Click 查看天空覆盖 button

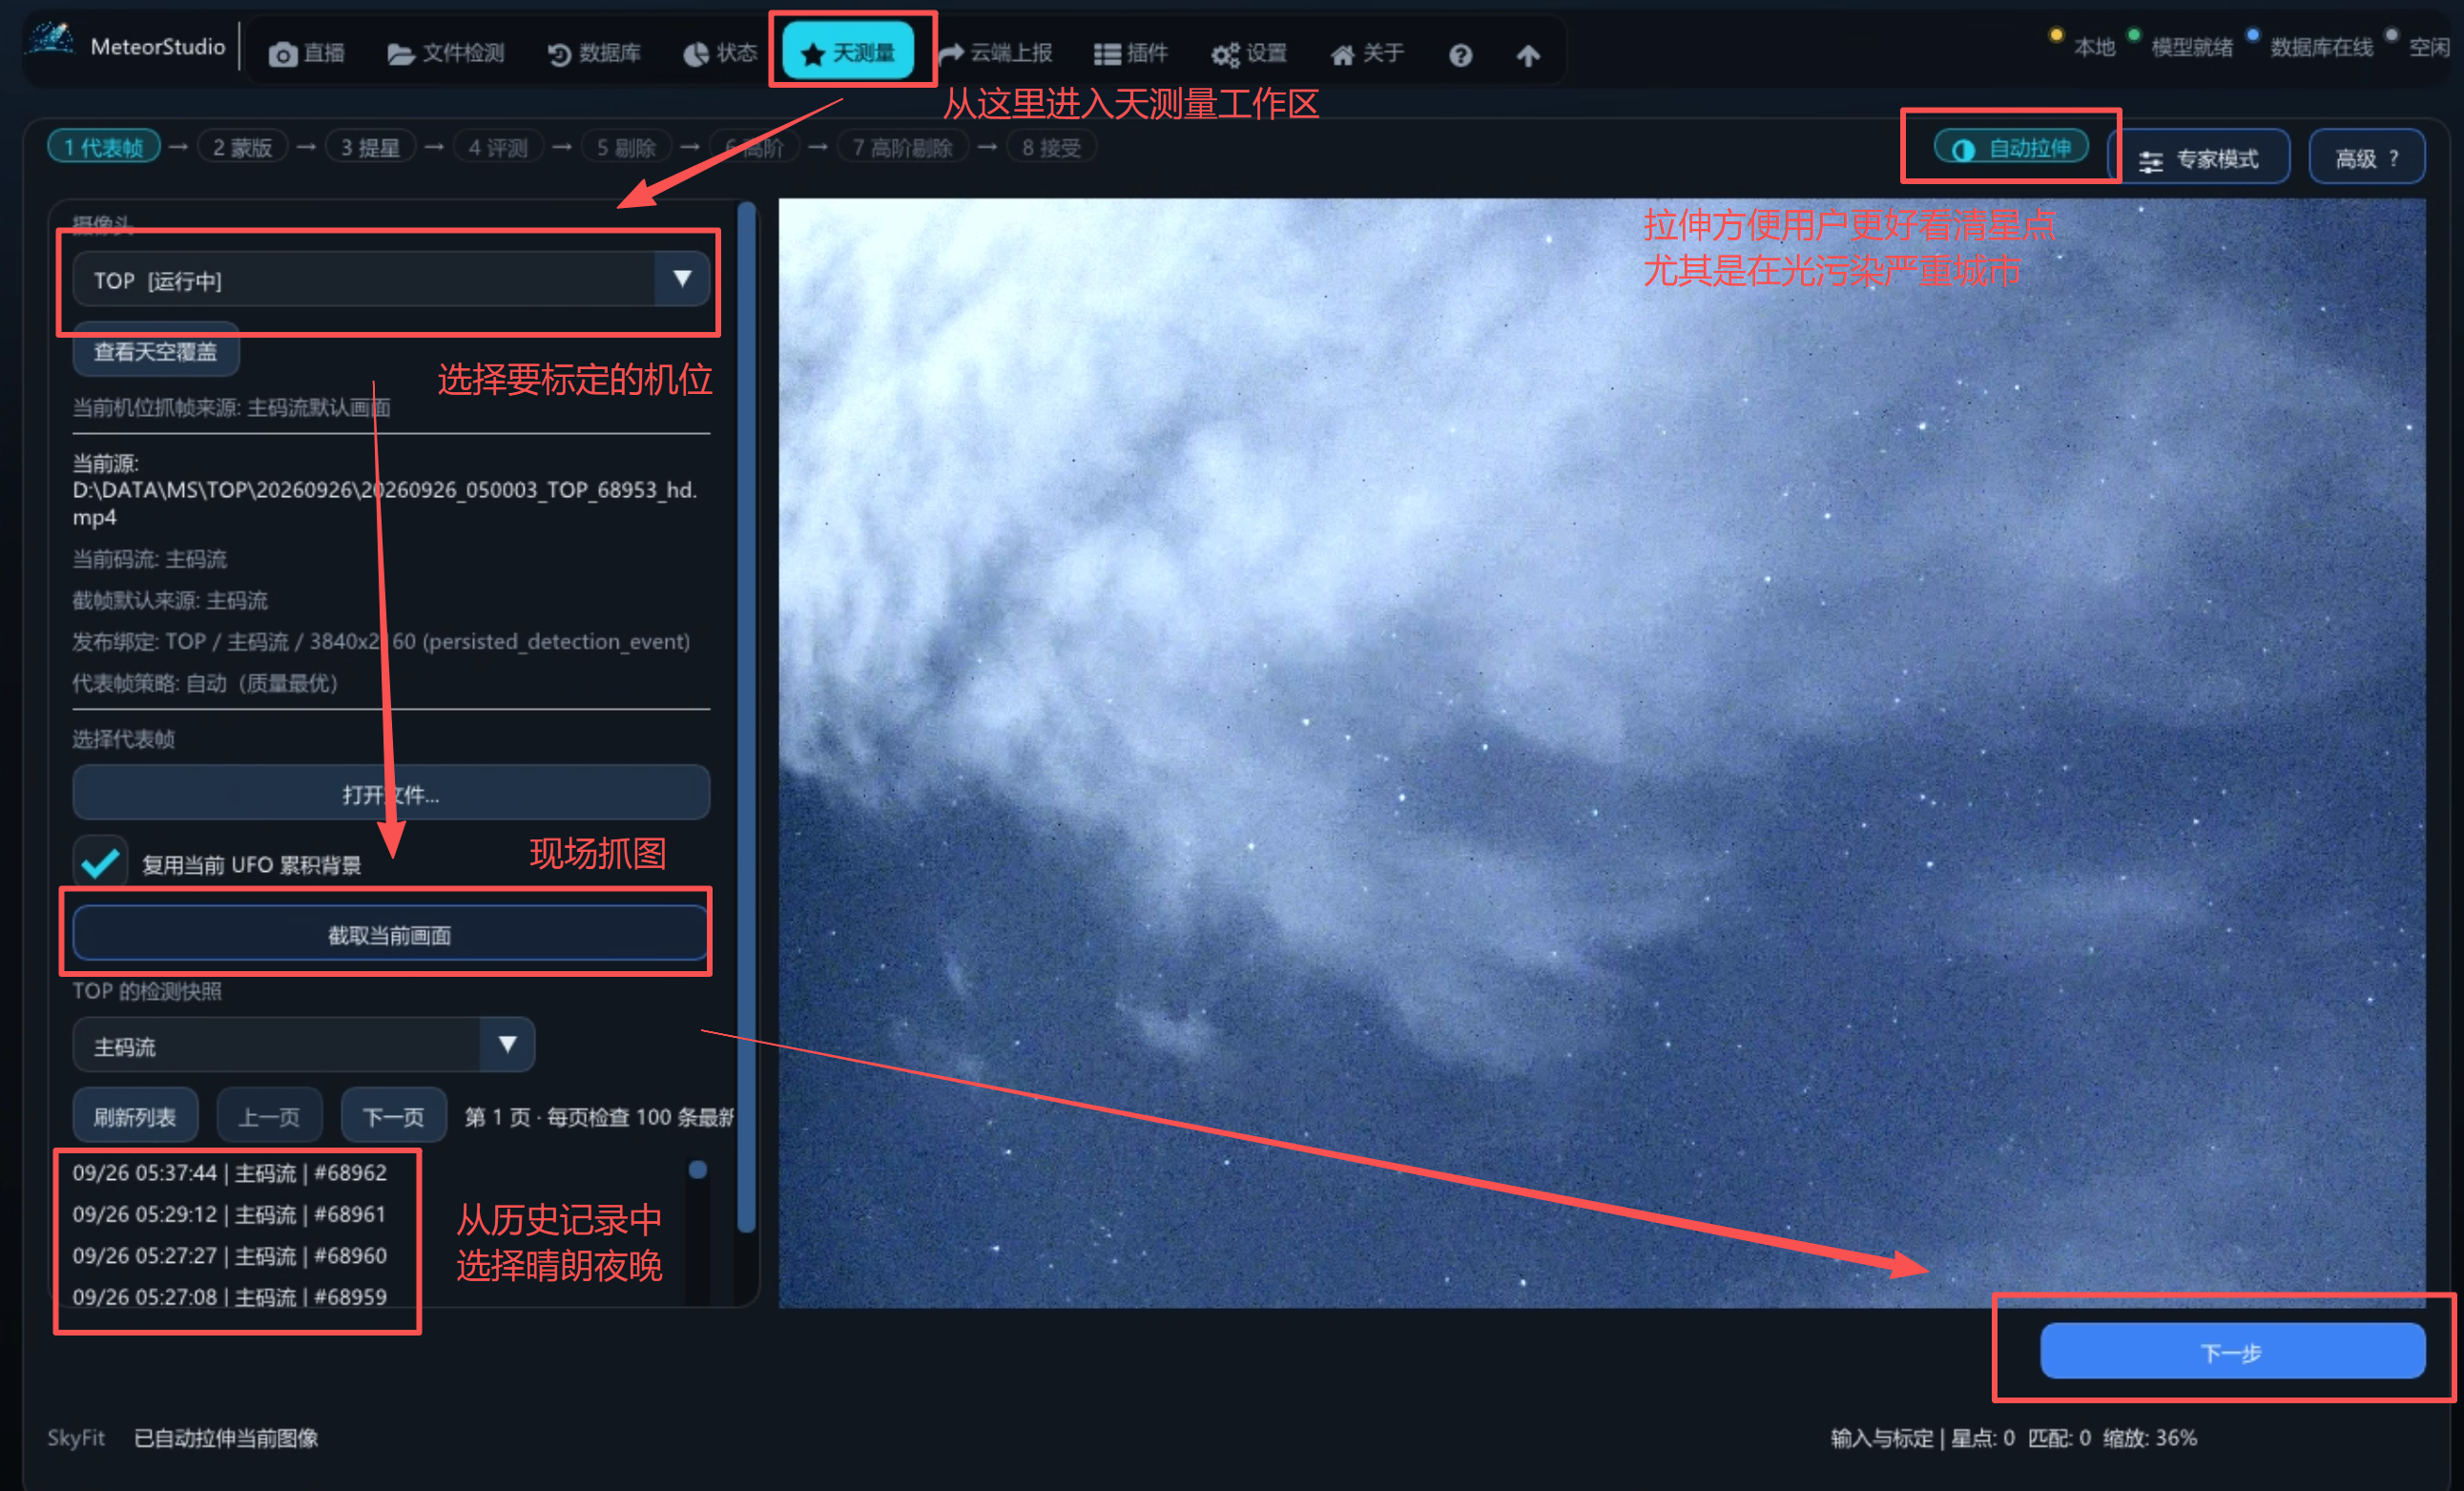(155, 351)
